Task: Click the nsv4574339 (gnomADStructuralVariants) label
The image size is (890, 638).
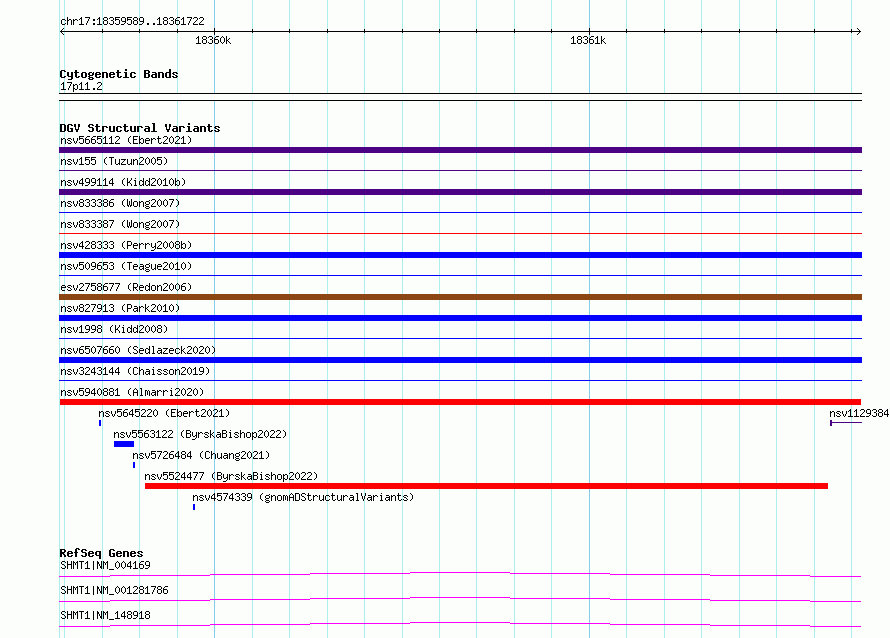Action: point(303,497)
